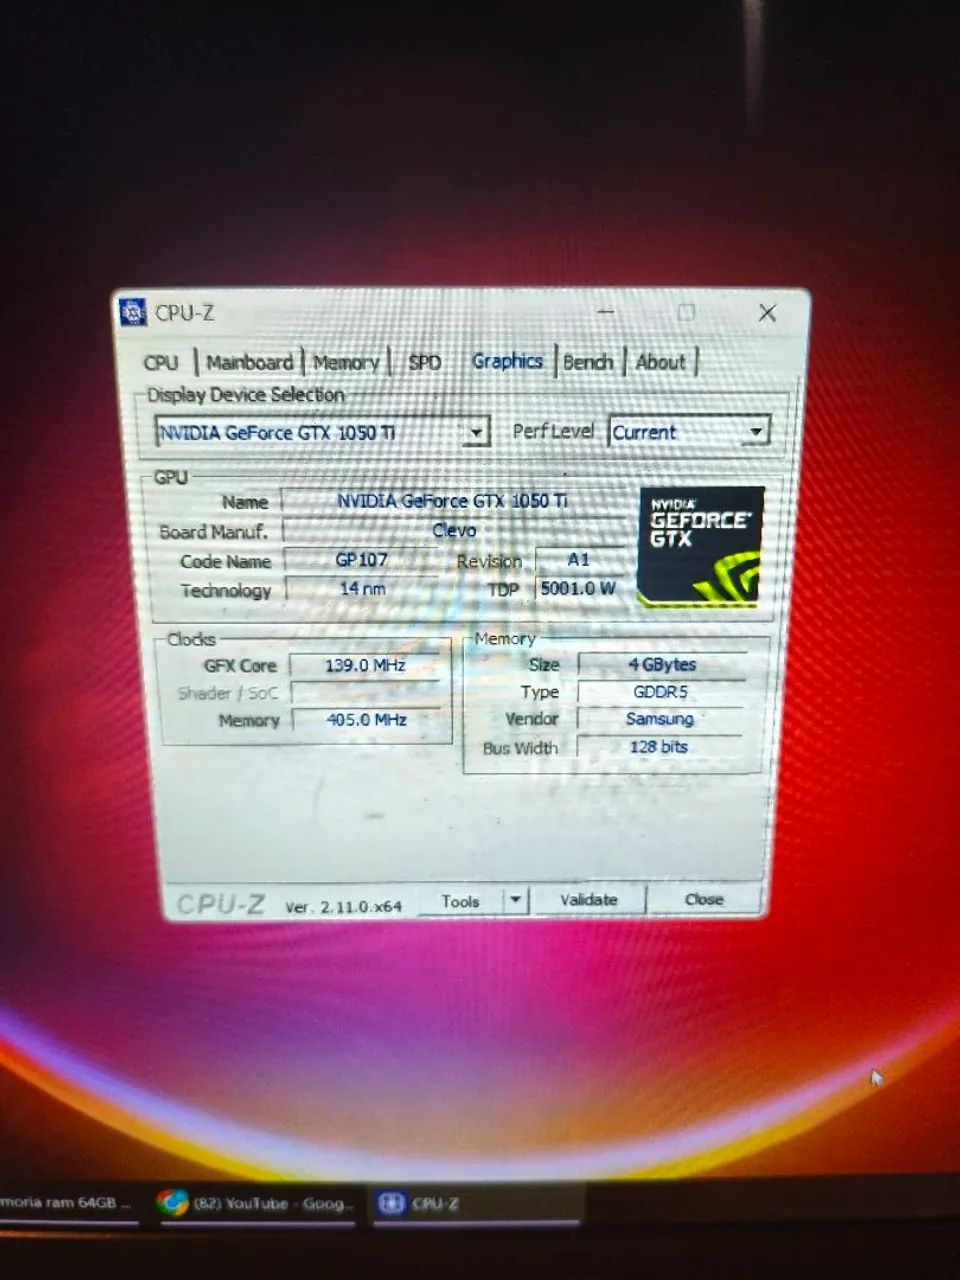
Task: Switch to the YouTube Chrome taskbar window
Action: tap(258, 1204)
